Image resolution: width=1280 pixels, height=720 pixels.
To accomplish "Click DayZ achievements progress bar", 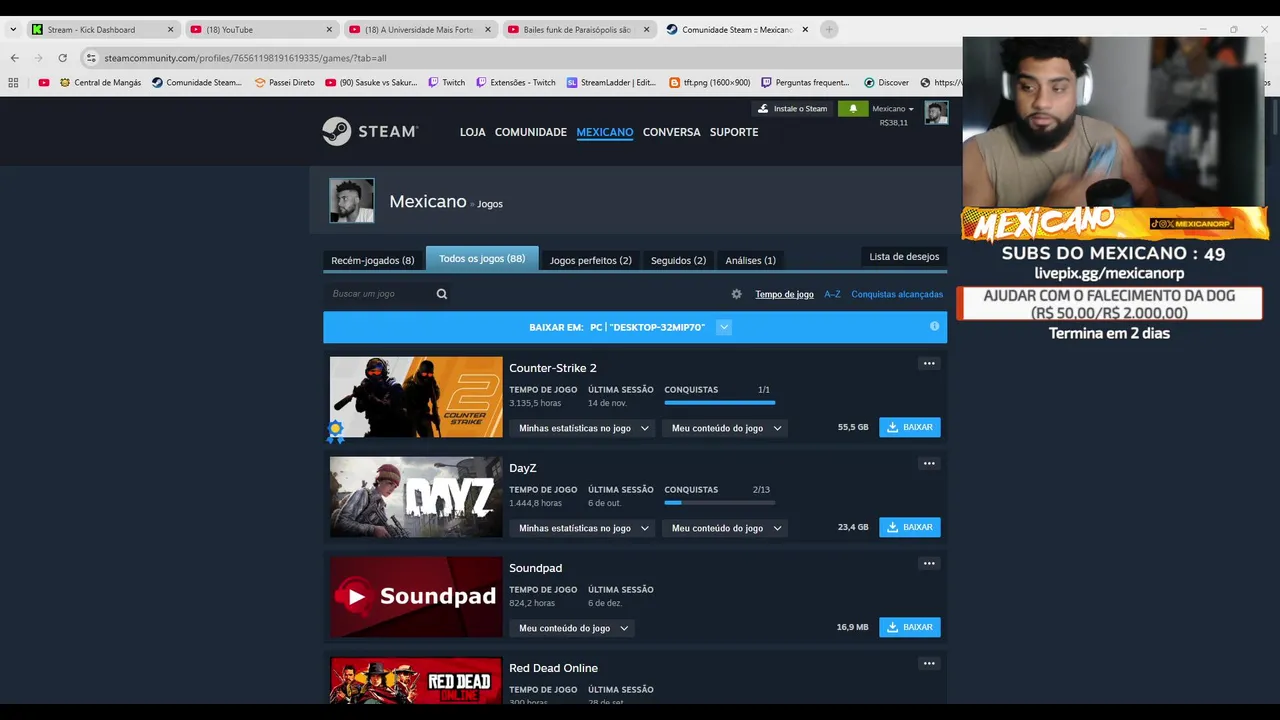I will coord(720,502).
